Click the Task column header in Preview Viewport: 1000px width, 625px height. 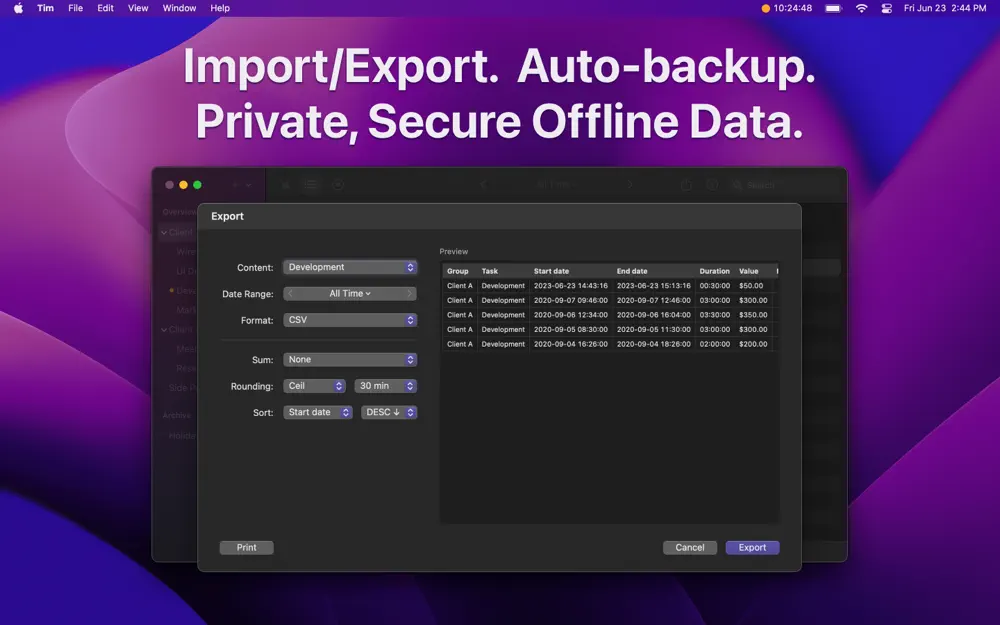[x=490, y=271]
